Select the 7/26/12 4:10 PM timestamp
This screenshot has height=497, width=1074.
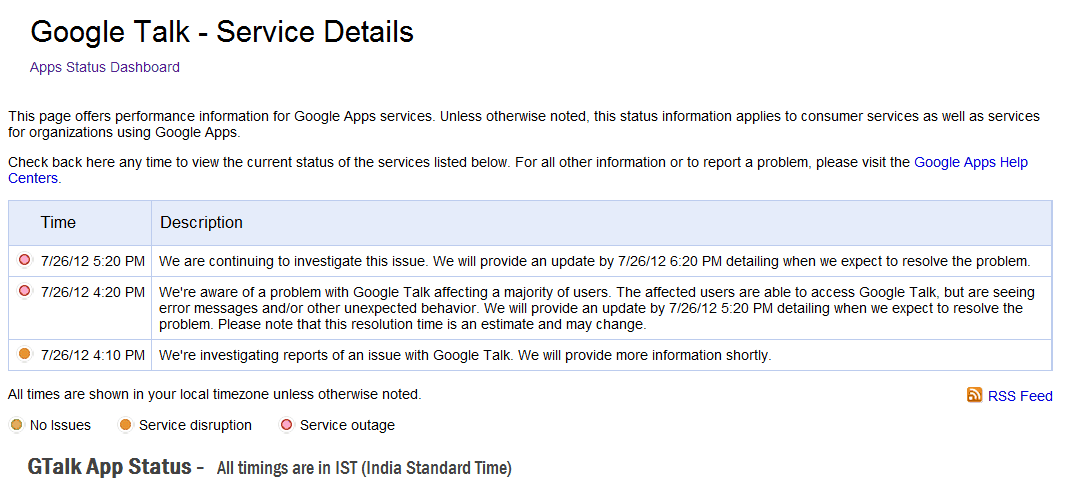click(x=92, y=355)
